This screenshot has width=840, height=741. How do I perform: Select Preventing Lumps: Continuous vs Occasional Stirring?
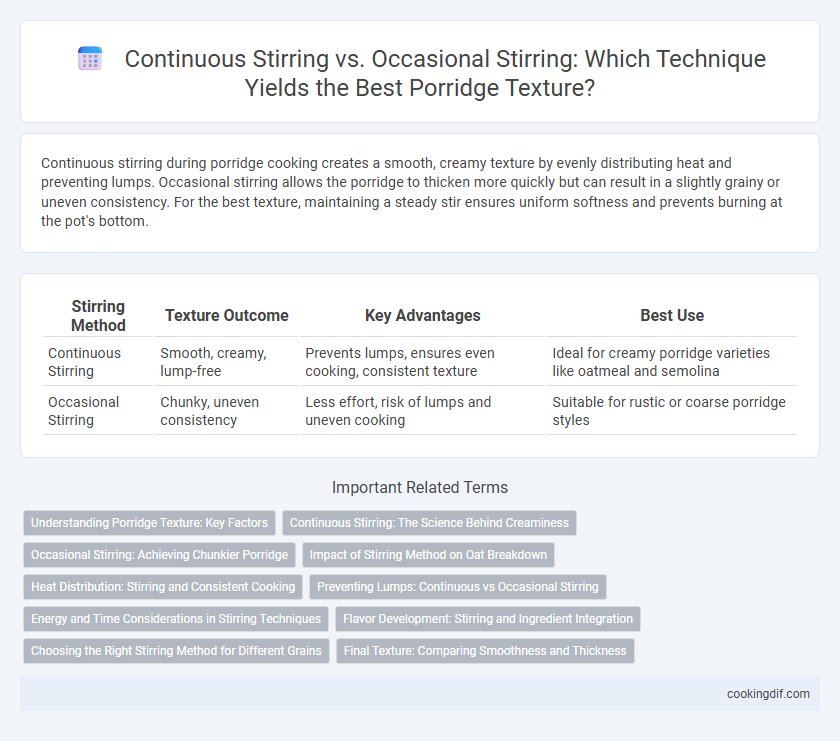coord(458,587)
